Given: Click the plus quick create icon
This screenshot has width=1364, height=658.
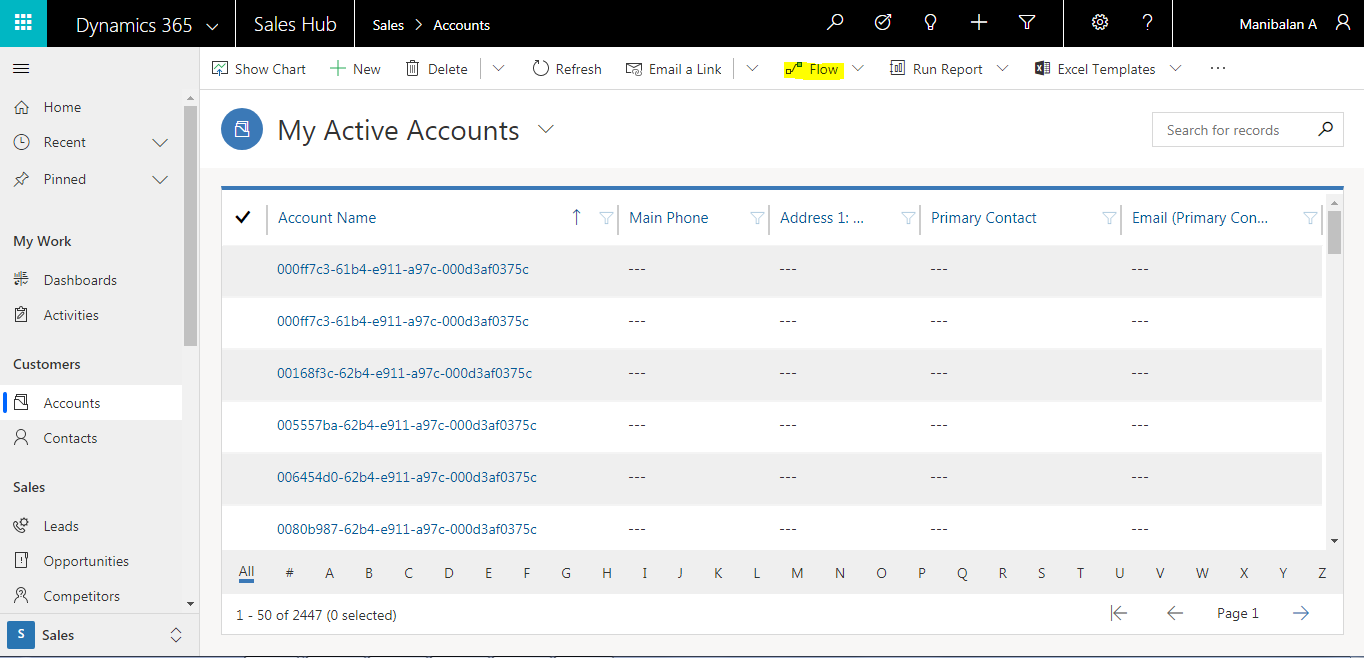Looking at the screenshot, I should pos(979,23).
